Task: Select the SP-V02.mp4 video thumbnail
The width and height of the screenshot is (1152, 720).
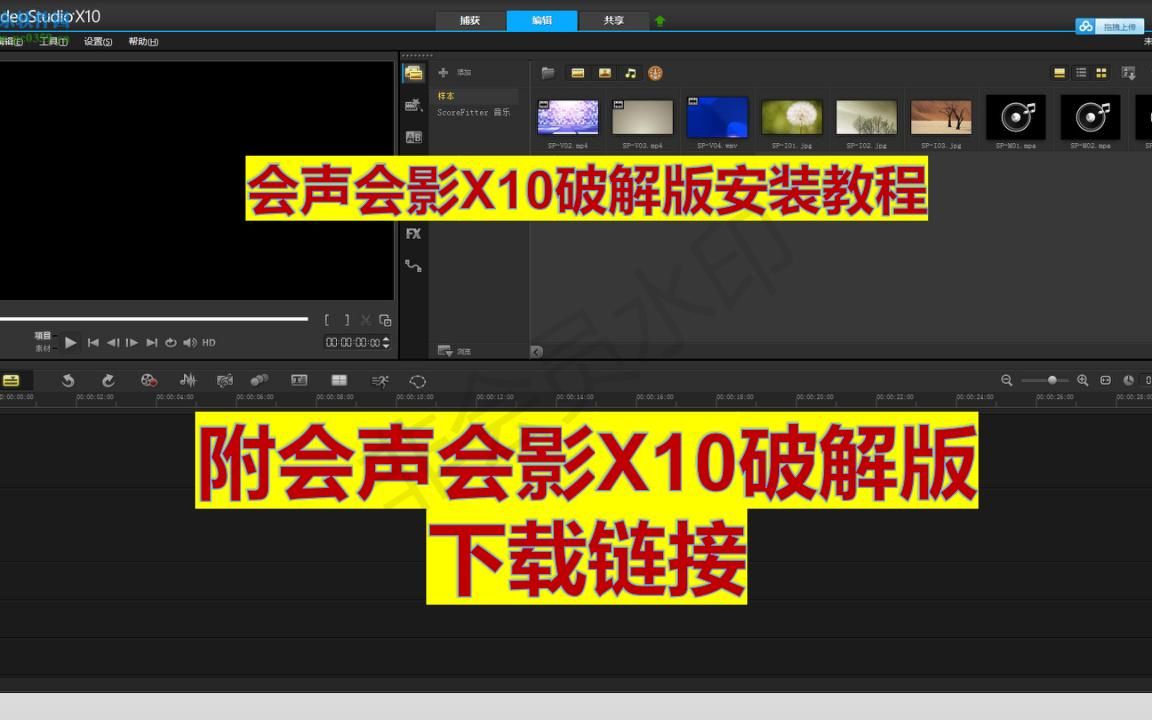Action: pos(568,118)
